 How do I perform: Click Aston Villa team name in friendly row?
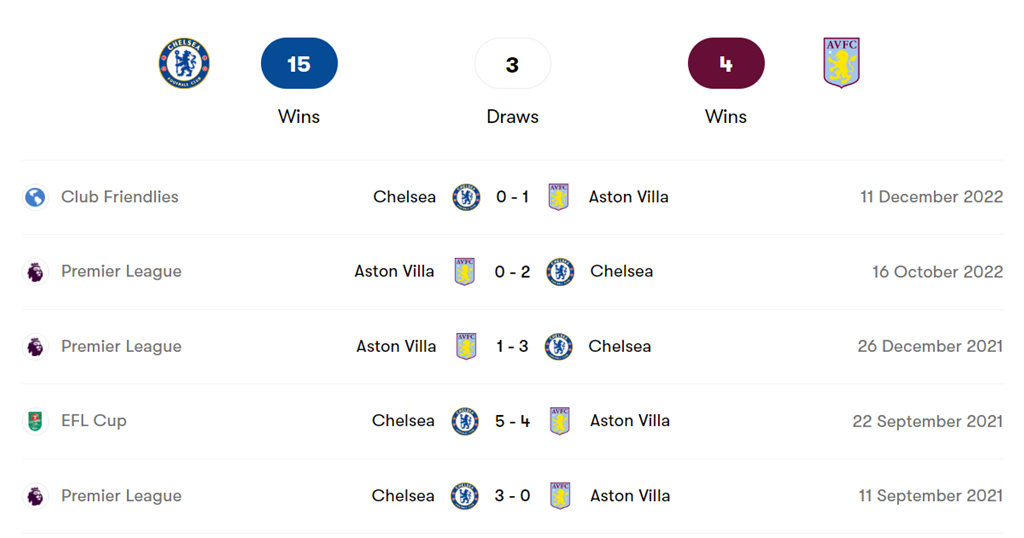(628, 197)
